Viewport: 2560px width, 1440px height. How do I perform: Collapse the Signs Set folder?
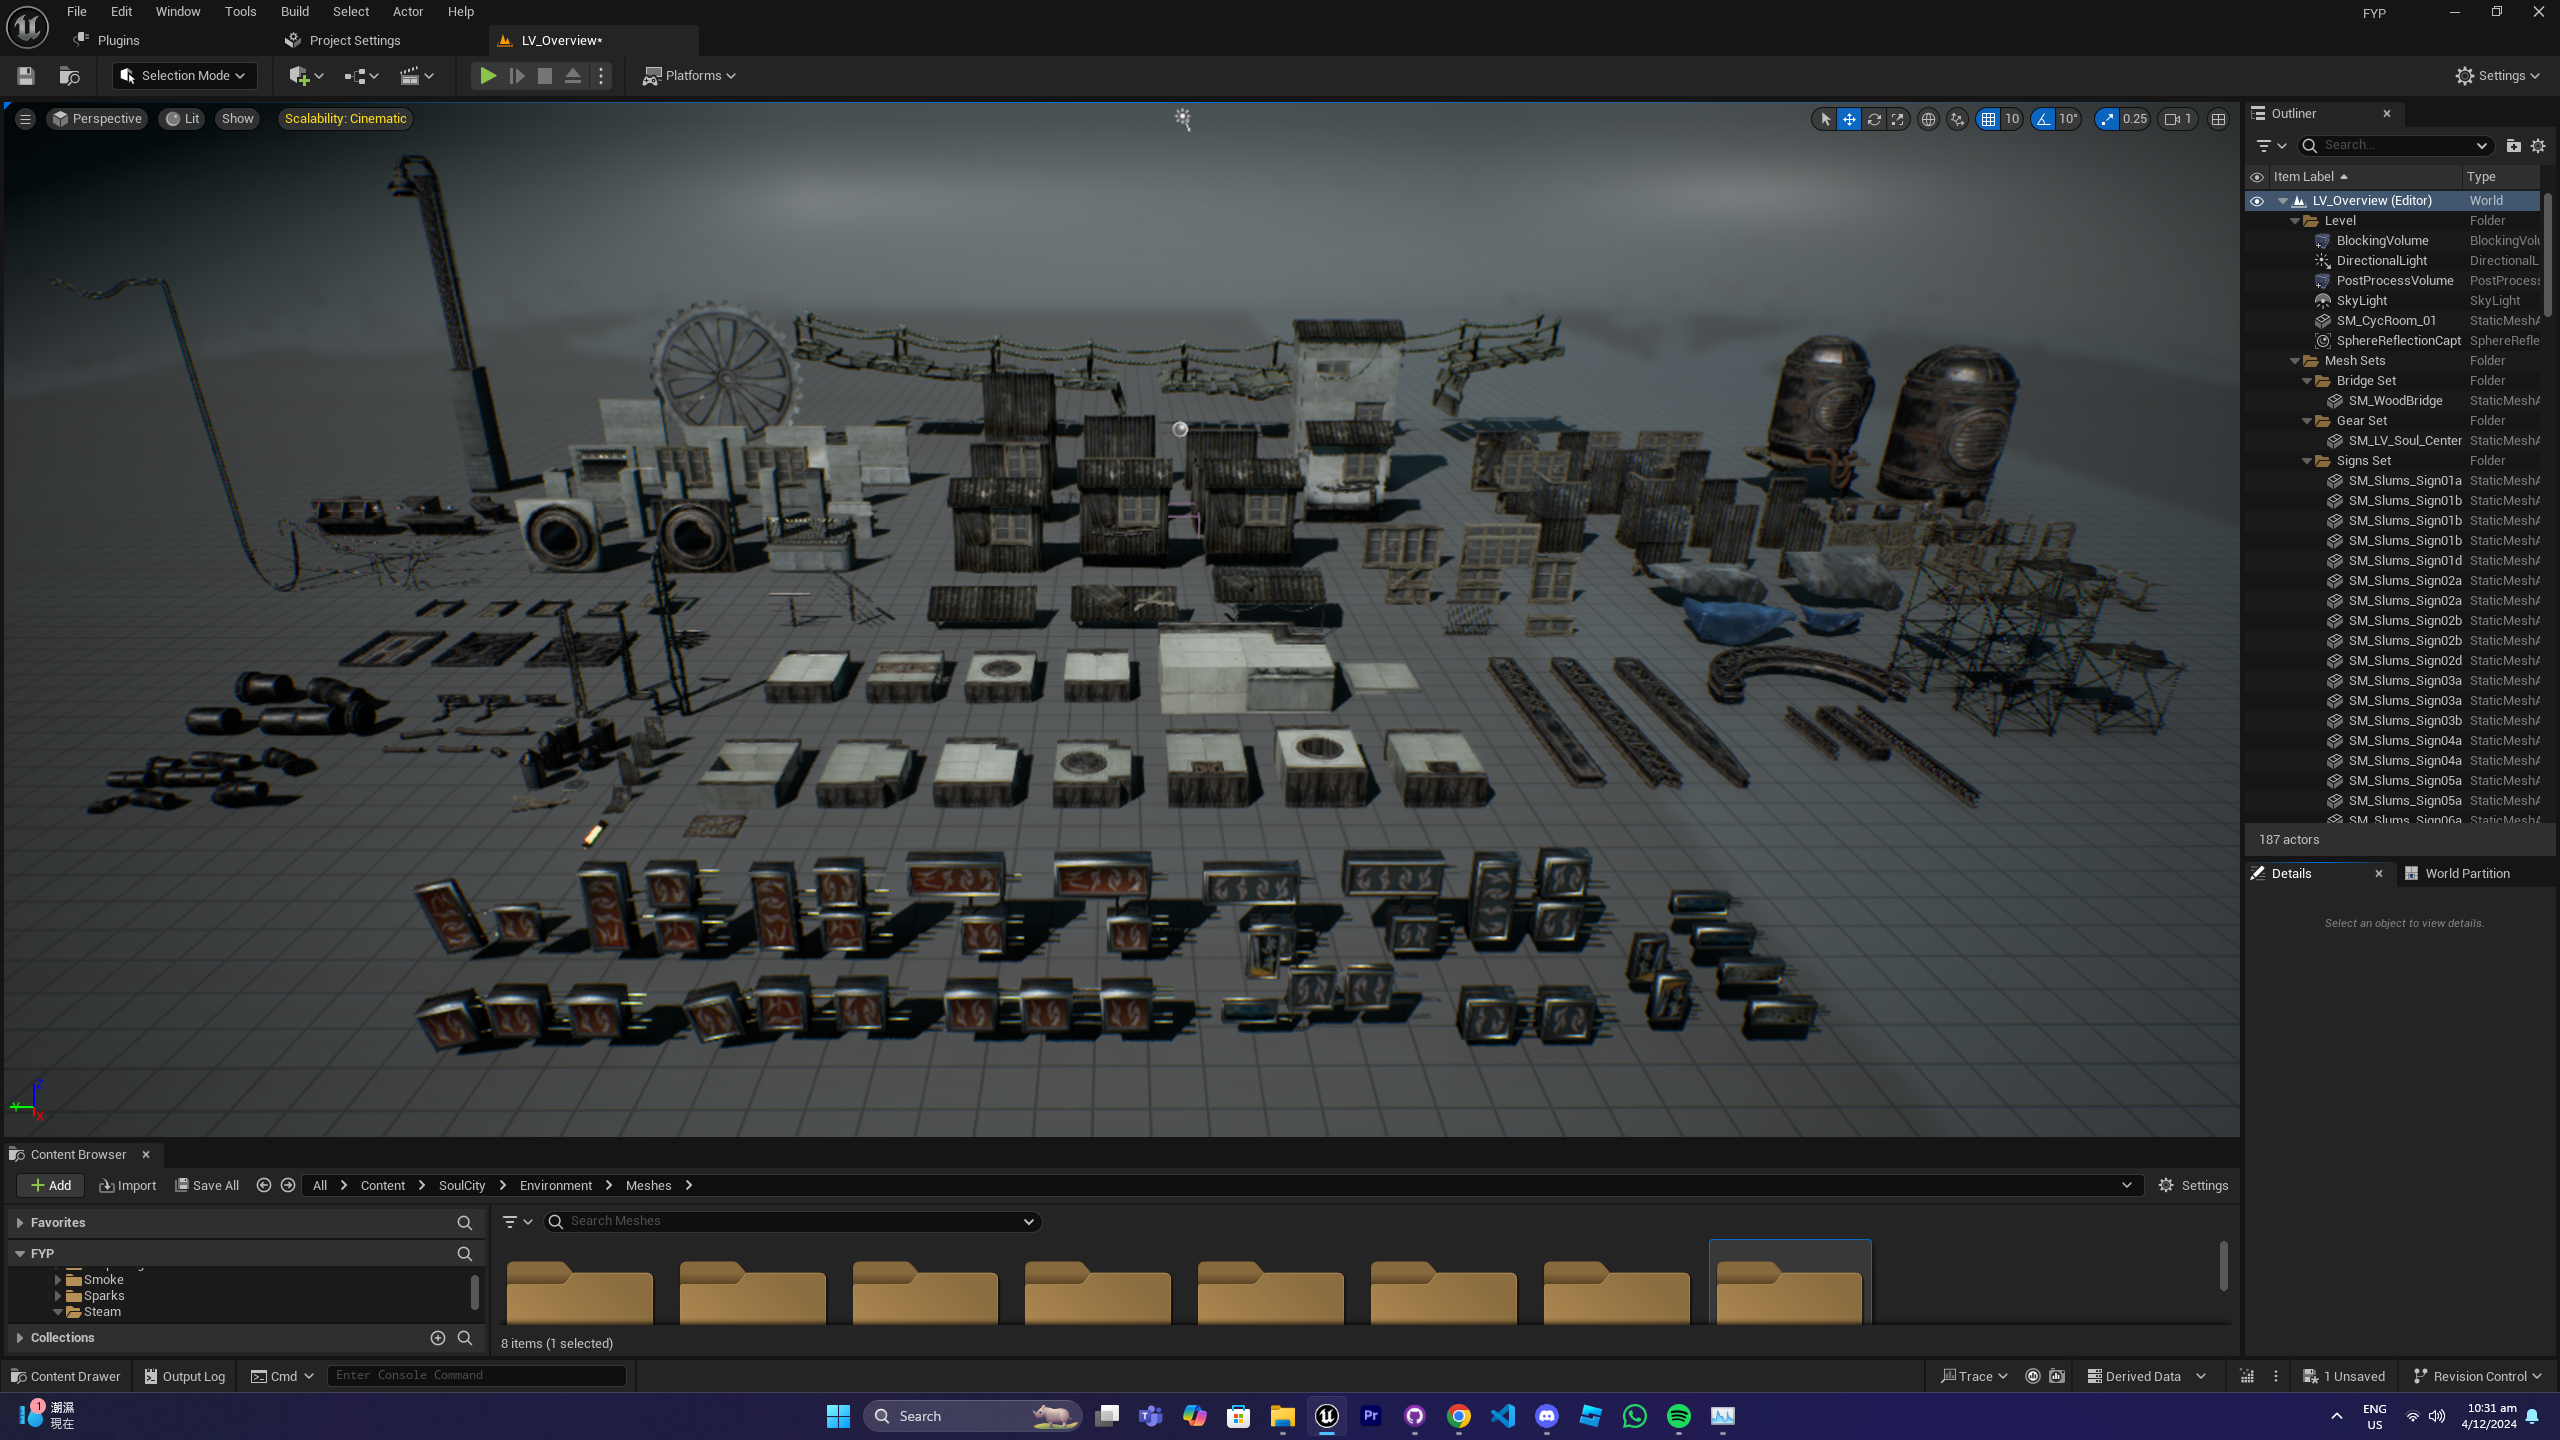(x=2307, y=461)
